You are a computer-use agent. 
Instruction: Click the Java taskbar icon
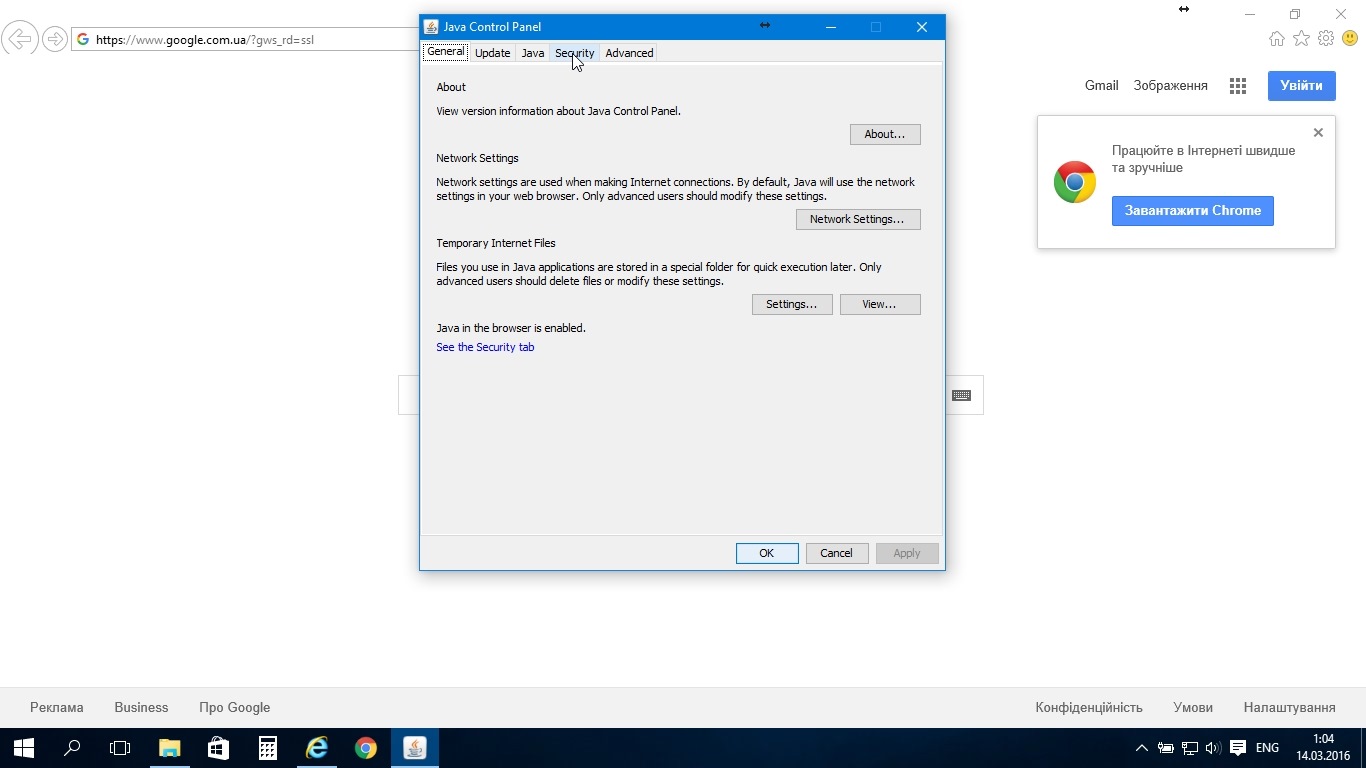click(x=415, y=748)
